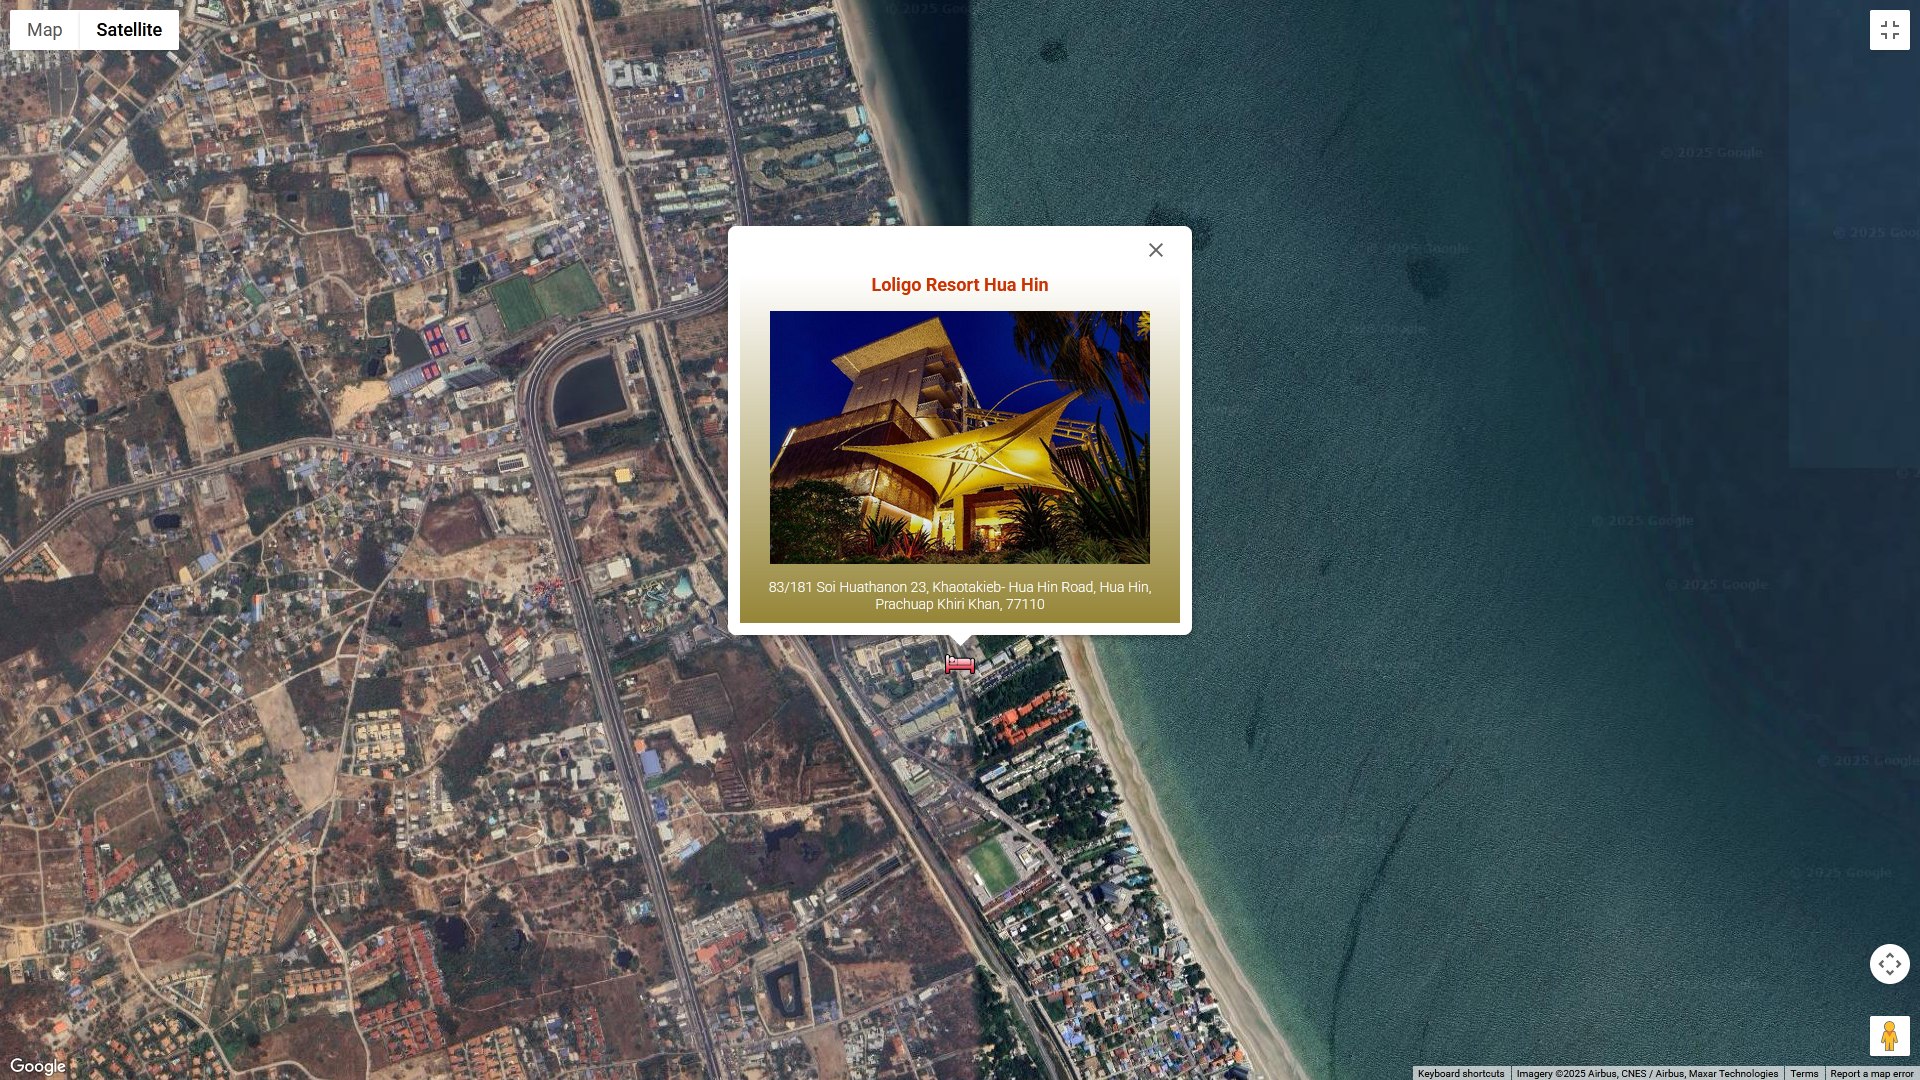The width and height of the screenshot is (1920, 1080).
Task: Open the map camera controls button
Action: [x=1889, y=964]
